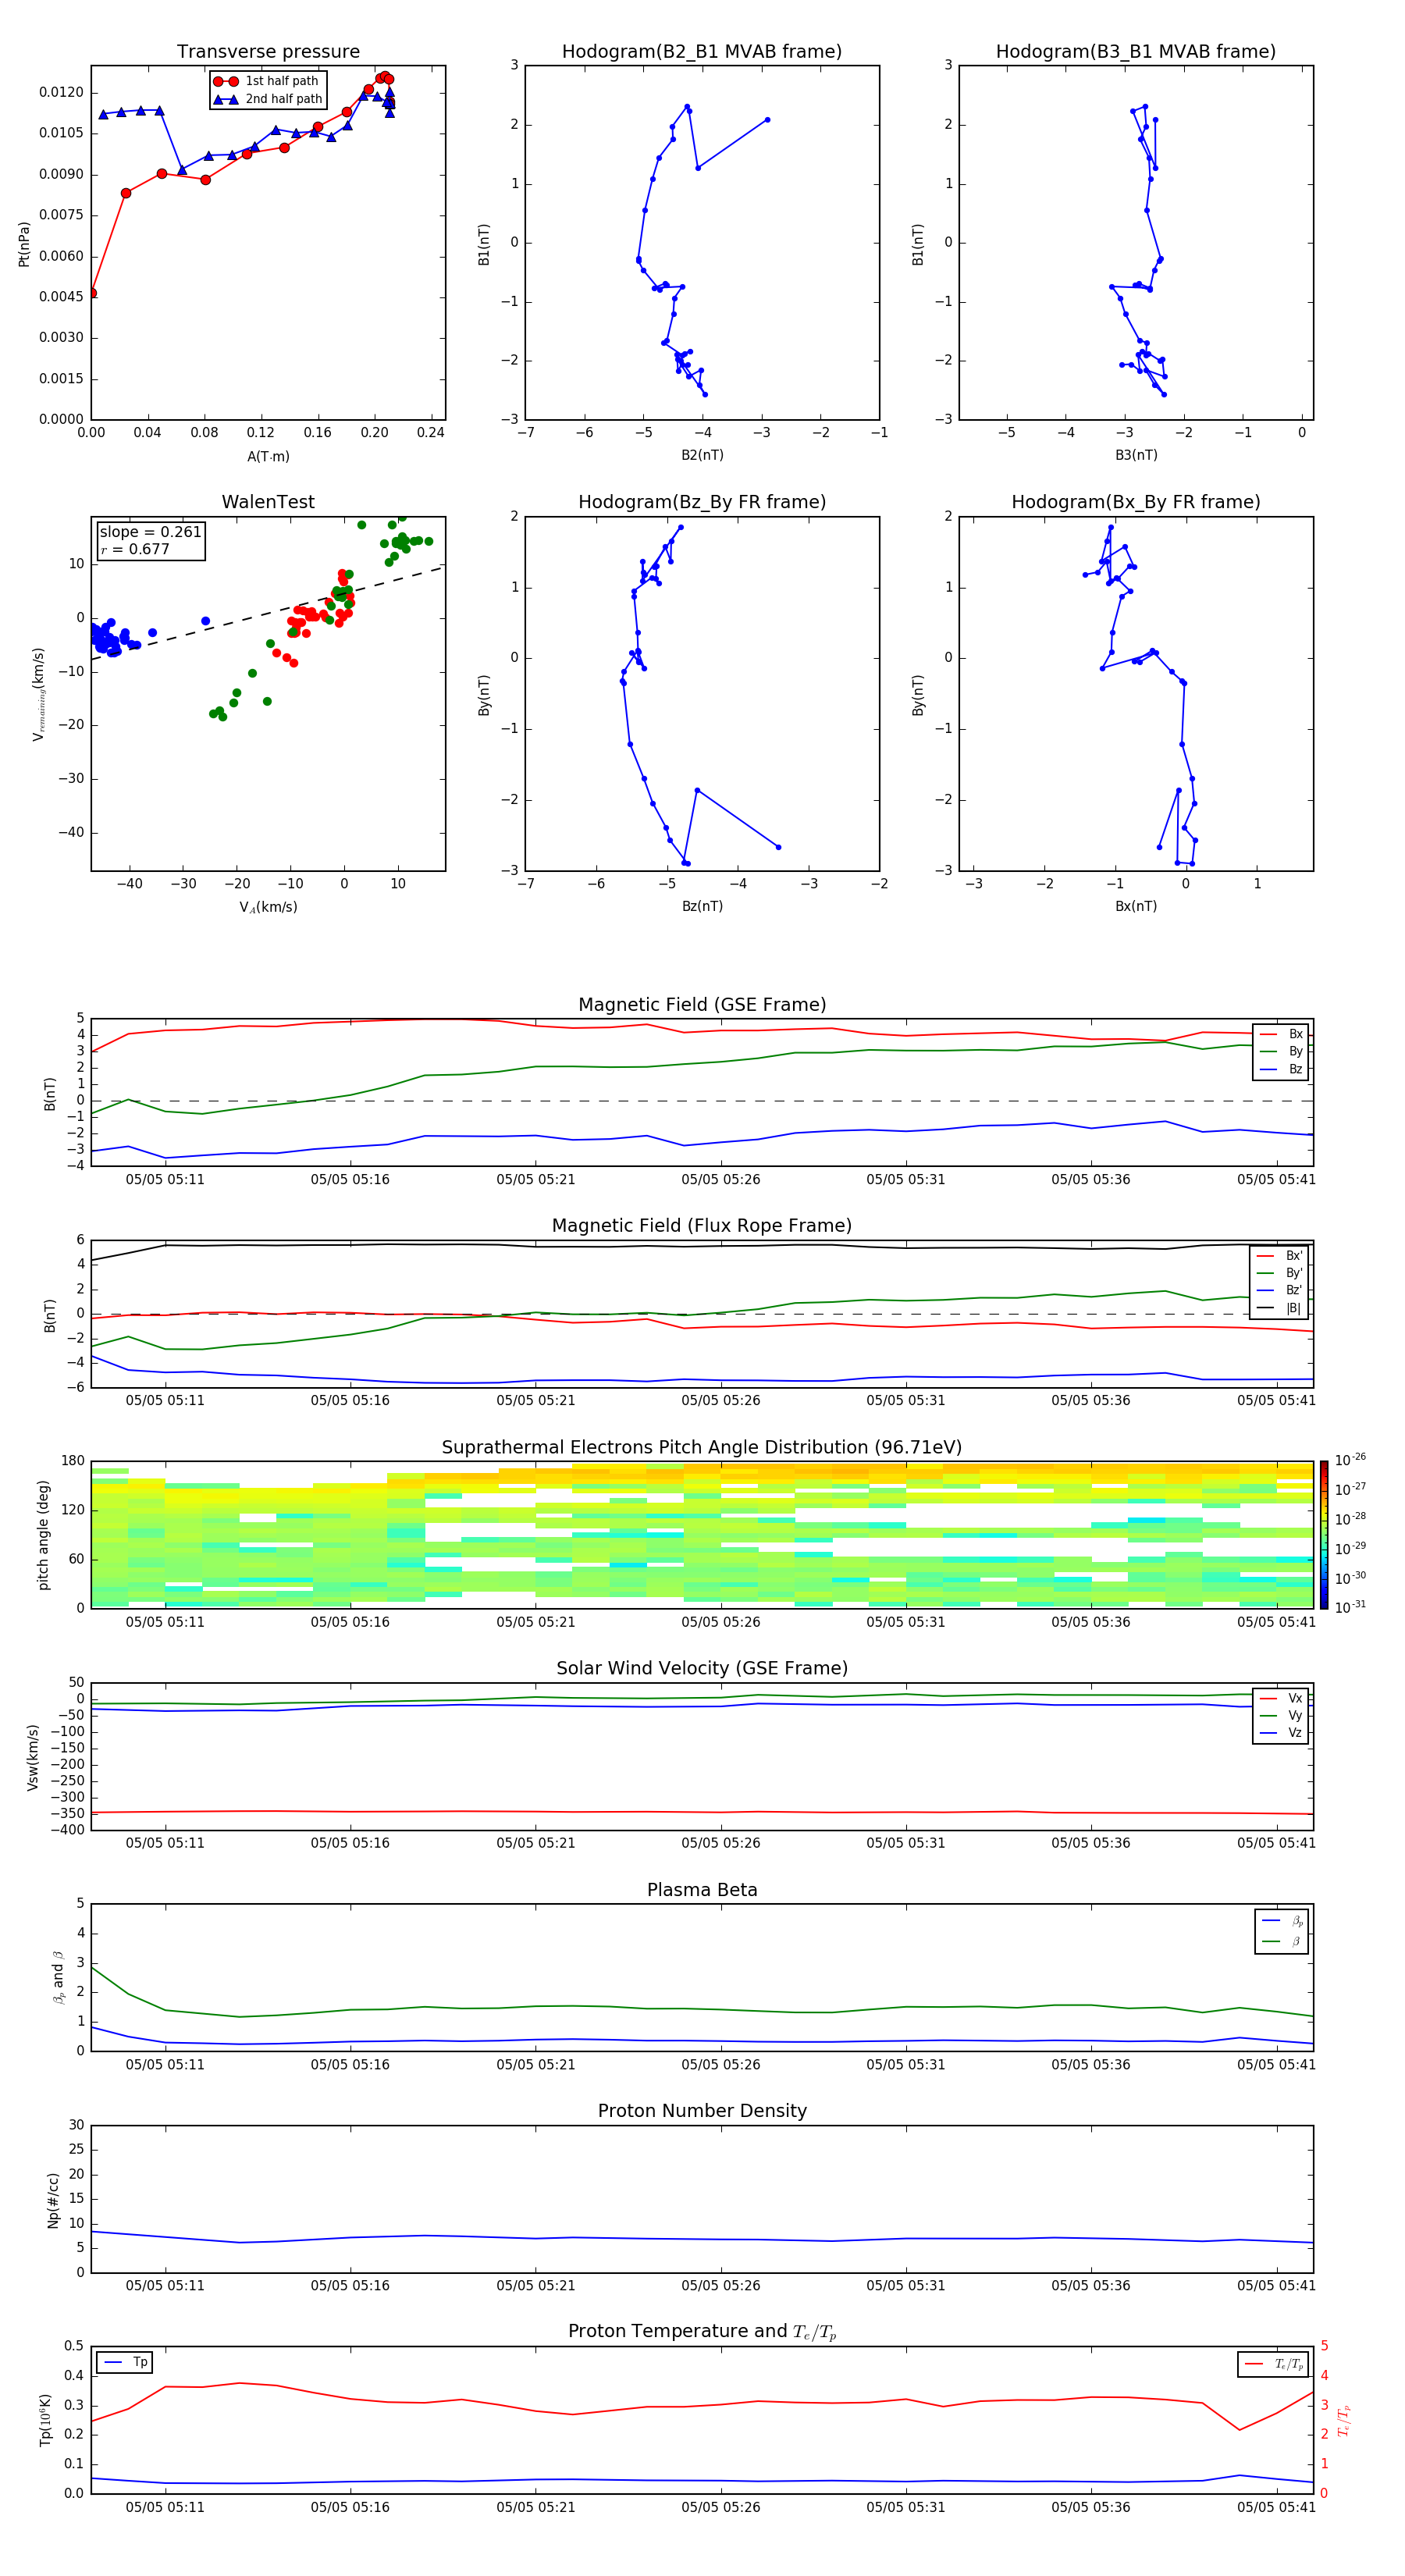Click the 'Transverse pressure' plot title
1405x2576 pixels.
tap(268, 52)
